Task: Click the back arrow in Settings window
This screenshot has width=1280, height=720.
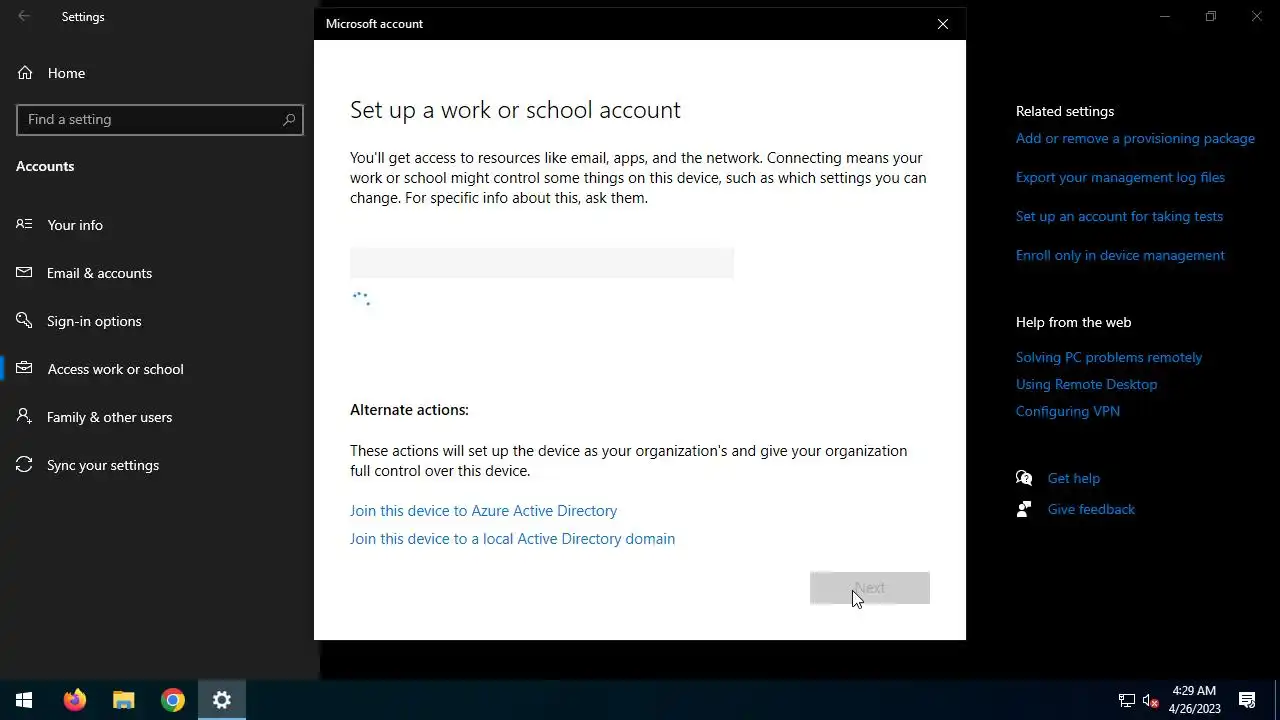Action: (x=24, y=16)
